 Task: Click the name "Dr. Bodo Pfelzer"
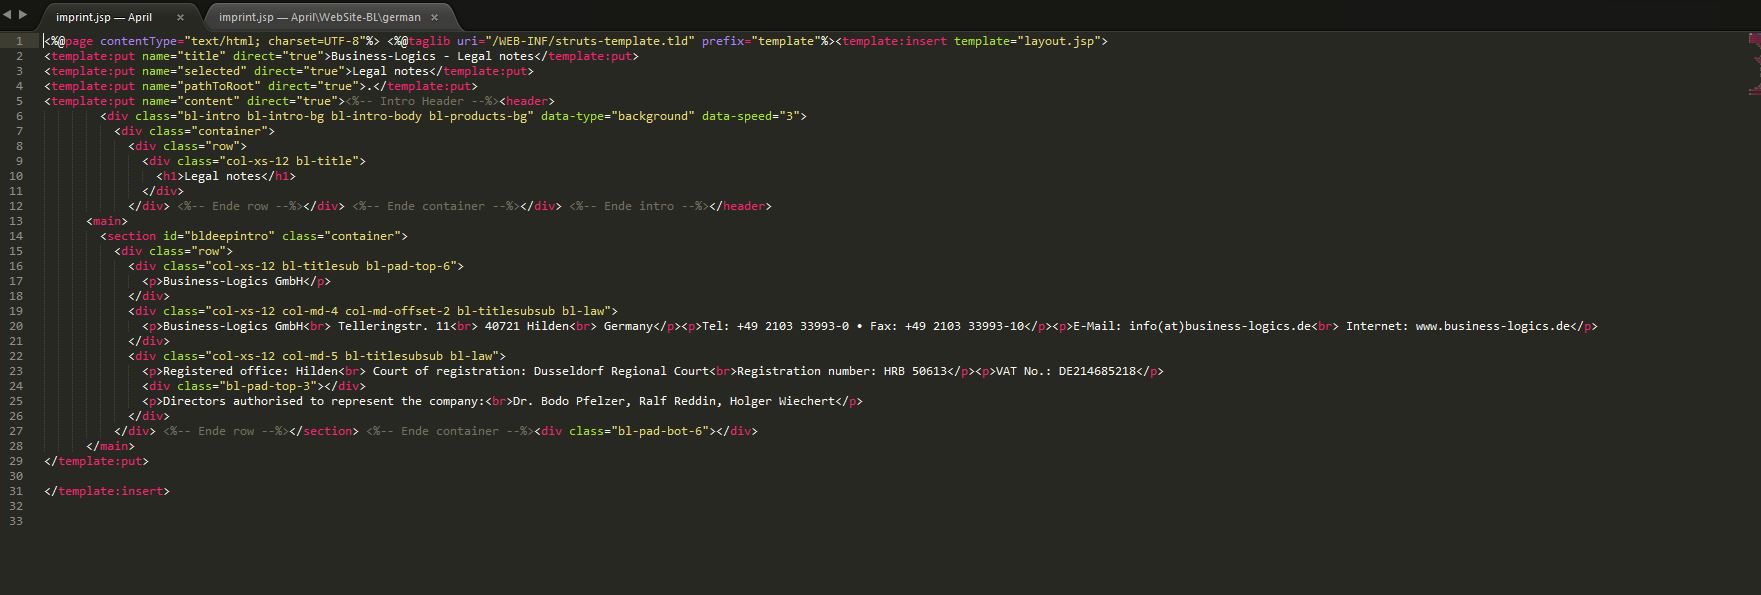pos(569,401)
